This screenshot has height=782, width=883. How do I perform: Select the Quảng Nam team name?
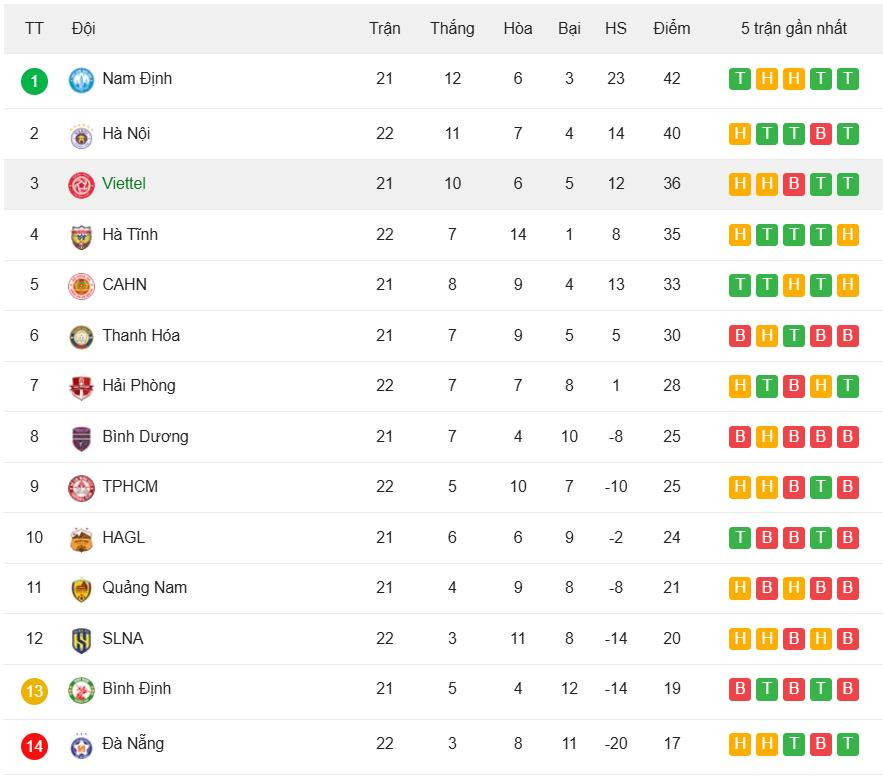[144, 588]
